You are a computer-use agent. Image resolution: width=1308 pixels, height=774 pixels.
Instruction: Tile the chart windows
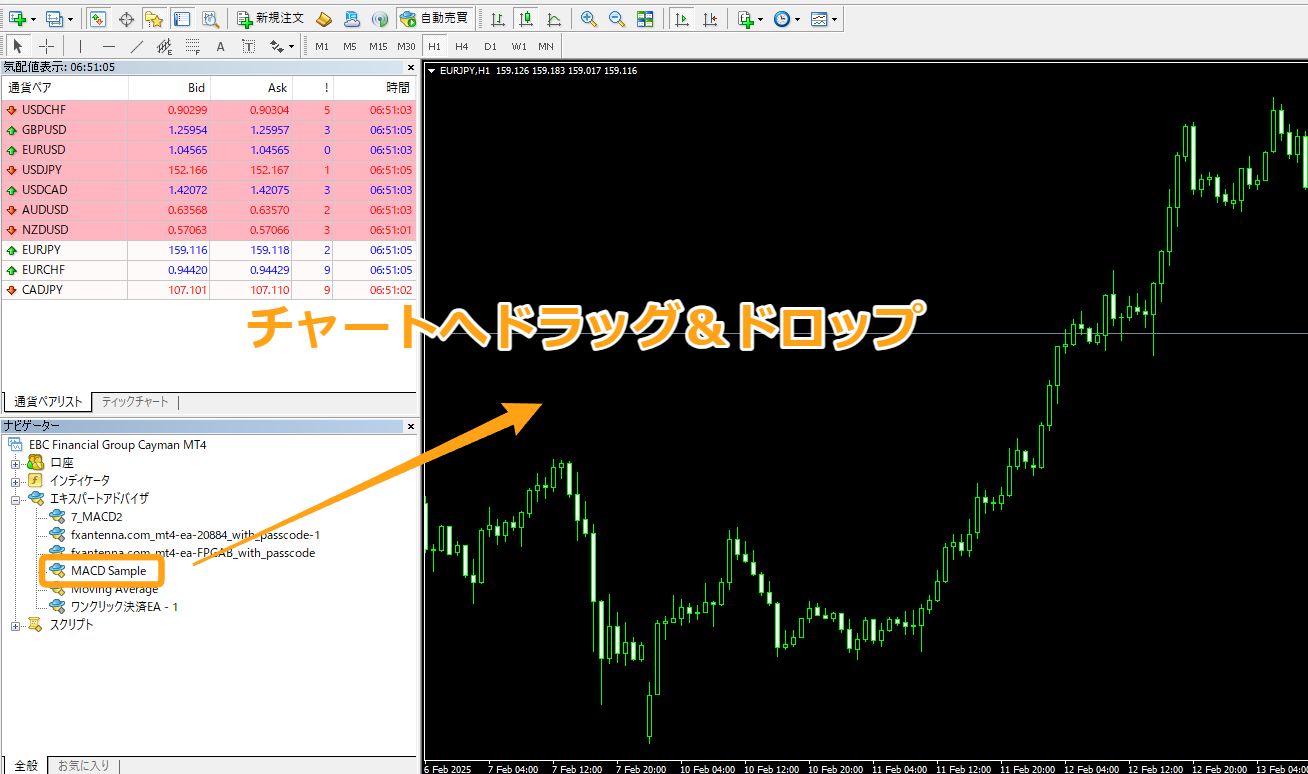click(x=645, y=18)
